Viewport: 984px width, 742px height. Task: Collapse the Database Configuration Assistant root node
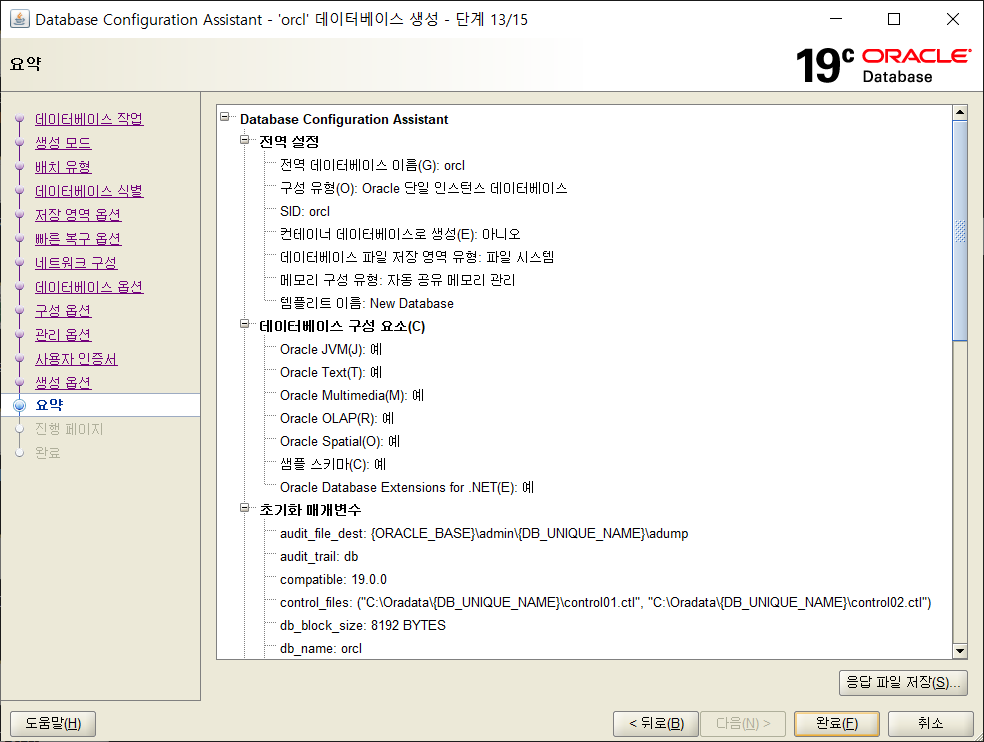[225, 117]
